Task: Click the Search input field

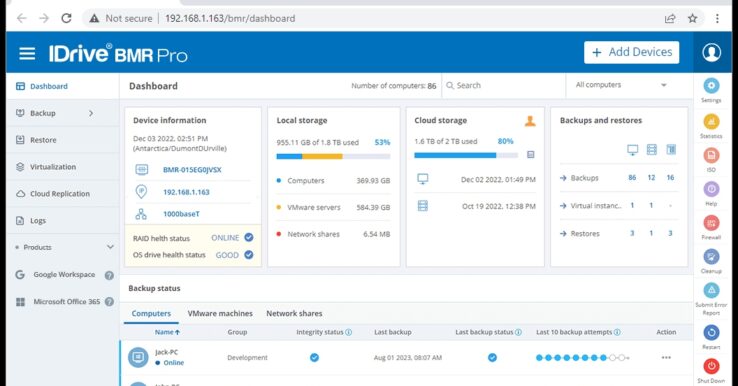Action: pyautogui.click(x=504, y=86)
